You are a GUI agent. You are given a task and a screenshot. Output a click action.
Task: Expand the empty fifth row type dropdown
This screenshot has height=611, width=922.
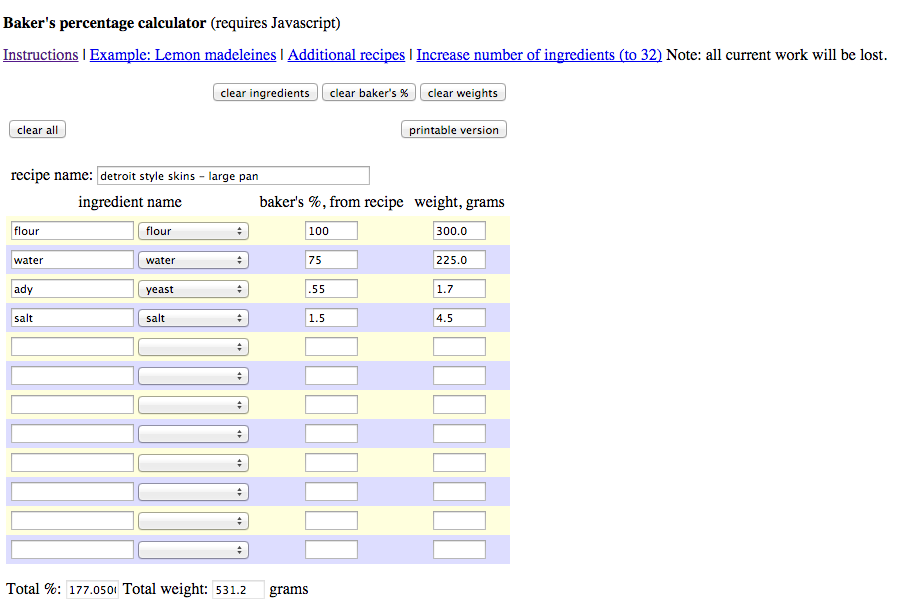(x=193, y=347)
